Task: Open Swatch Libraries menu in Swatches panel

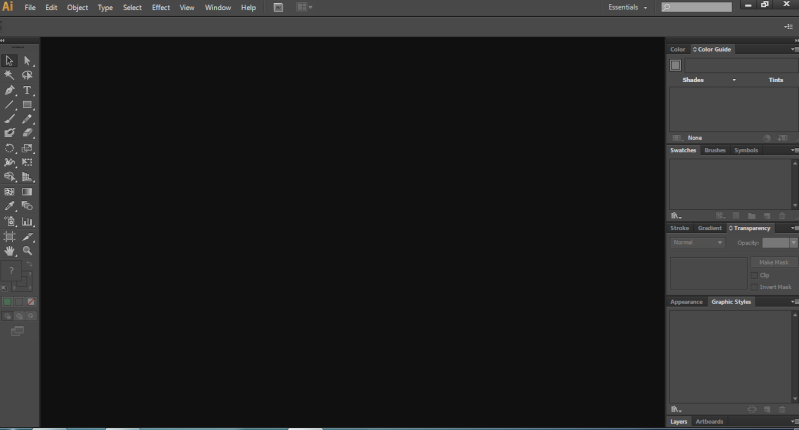Action: pyautogui.click(x=676, y=216)
